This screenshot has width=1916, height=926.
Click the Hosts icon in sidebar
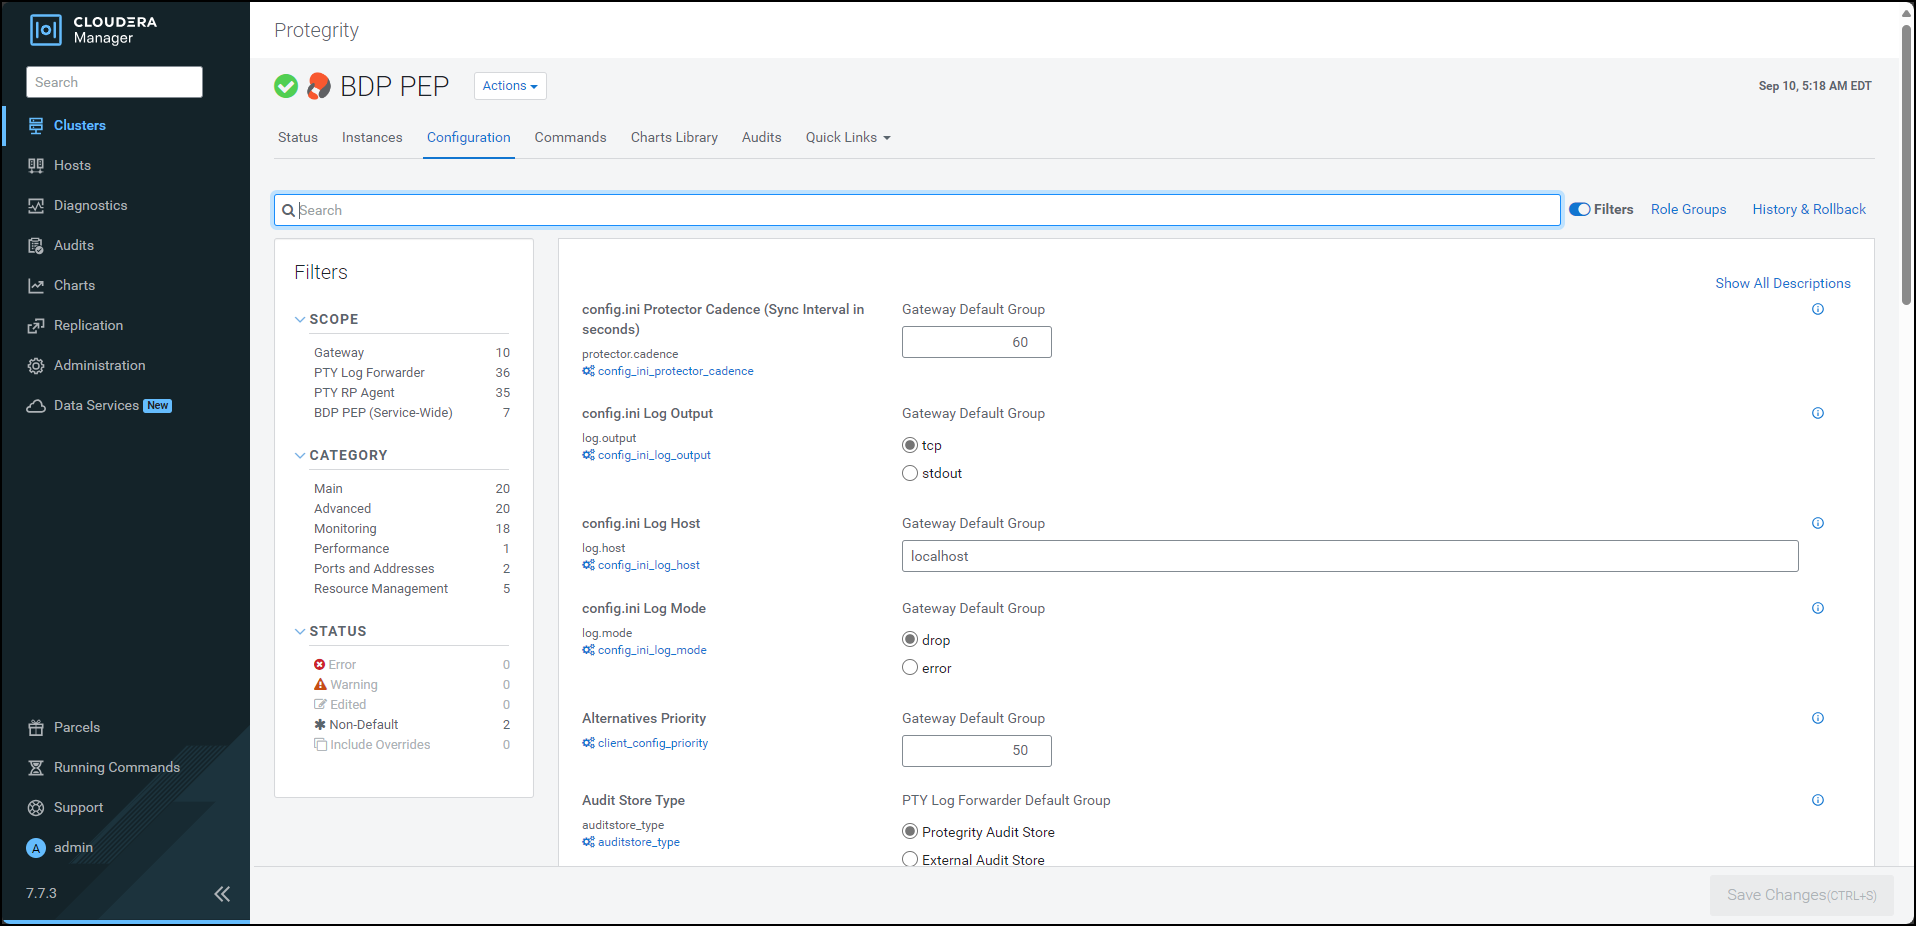(x=36, y=166)
